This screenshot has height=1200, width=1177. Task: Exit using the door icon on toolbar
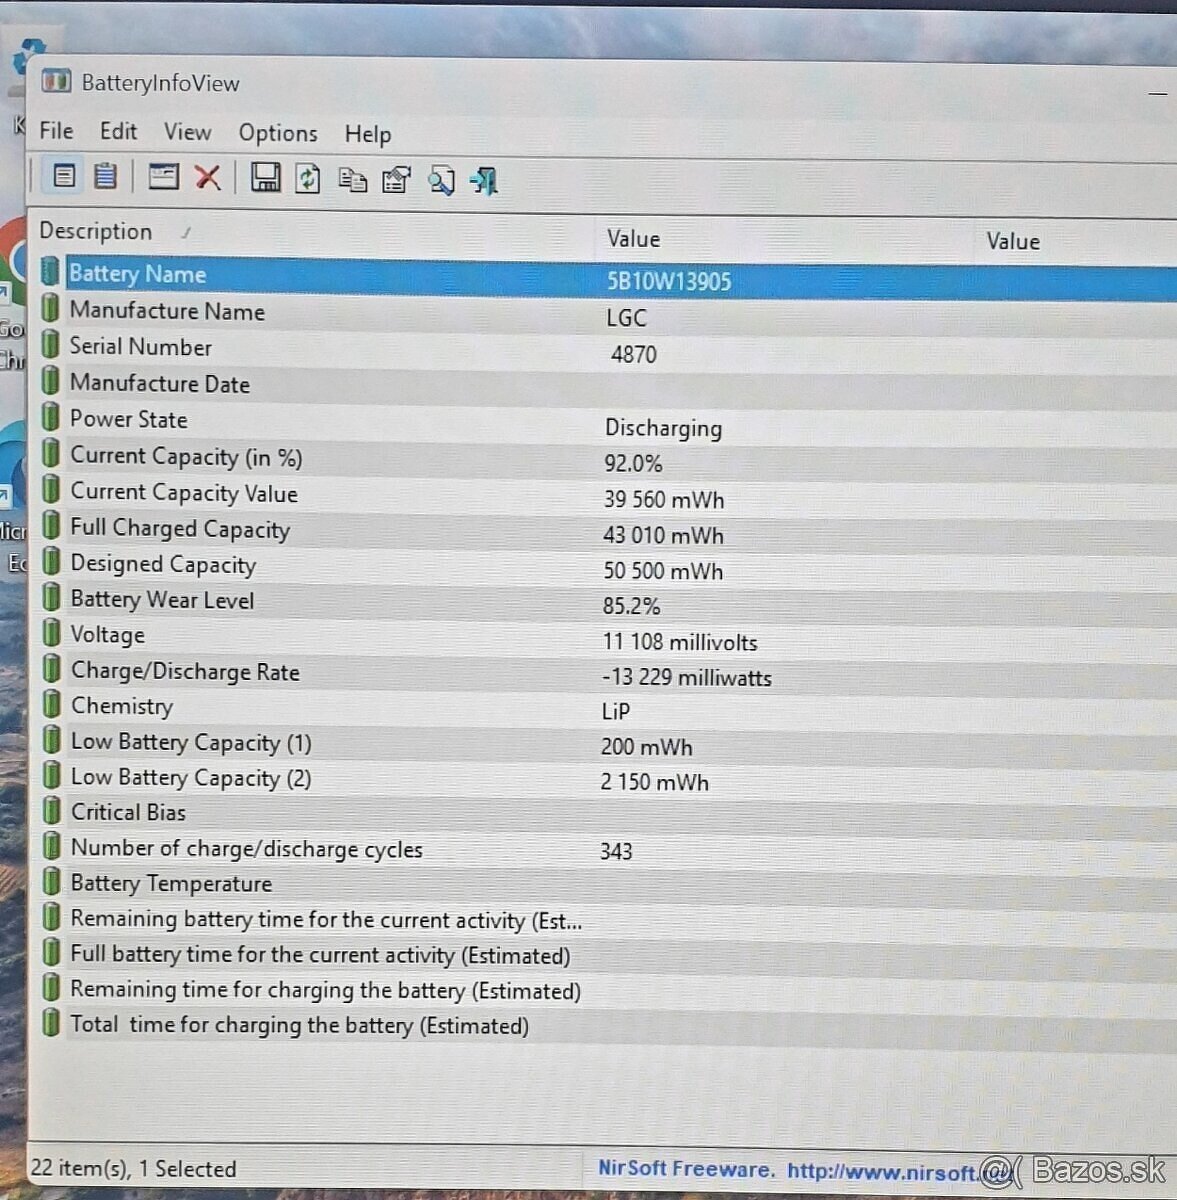(483, 181)
